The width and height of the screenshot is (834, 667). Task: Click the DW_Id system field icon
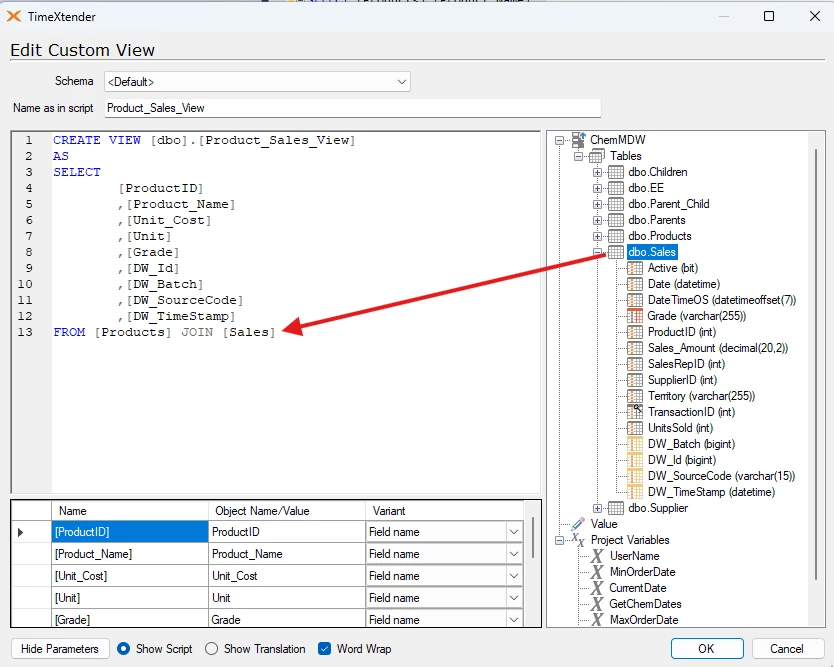[x=635, y=460]
